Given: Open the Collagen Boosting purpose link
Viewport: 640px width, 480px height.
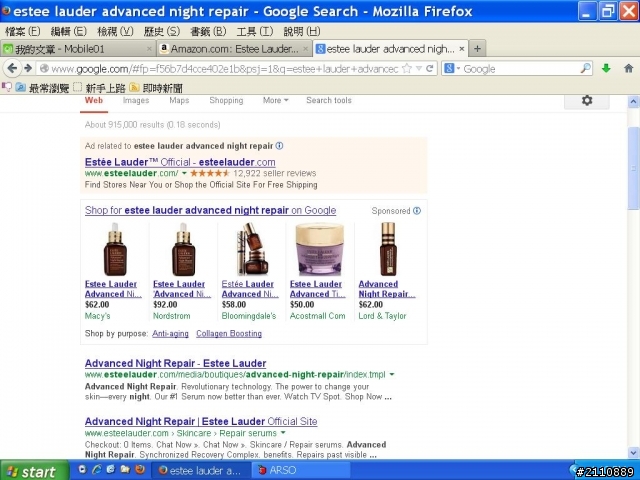Looking at the screenshot, I should (x=229, y=333).
